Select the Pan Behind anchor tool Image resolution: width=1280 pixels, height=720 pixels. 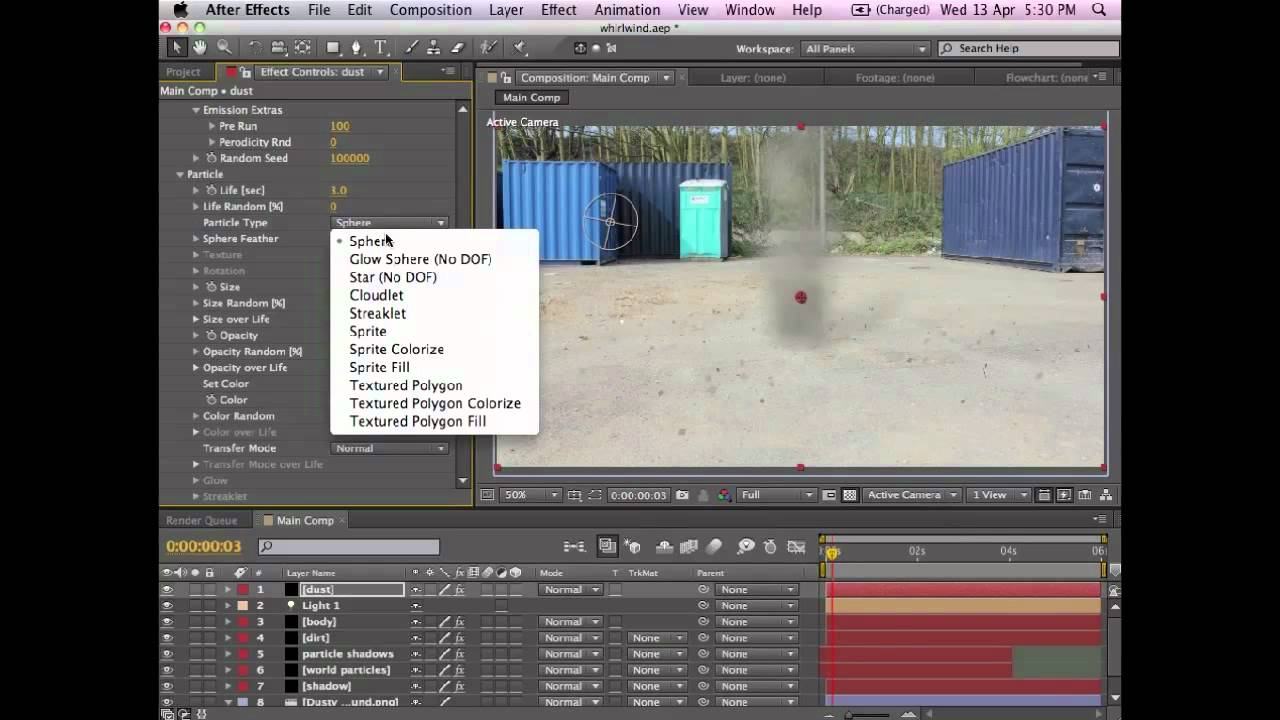coord(302,47)
